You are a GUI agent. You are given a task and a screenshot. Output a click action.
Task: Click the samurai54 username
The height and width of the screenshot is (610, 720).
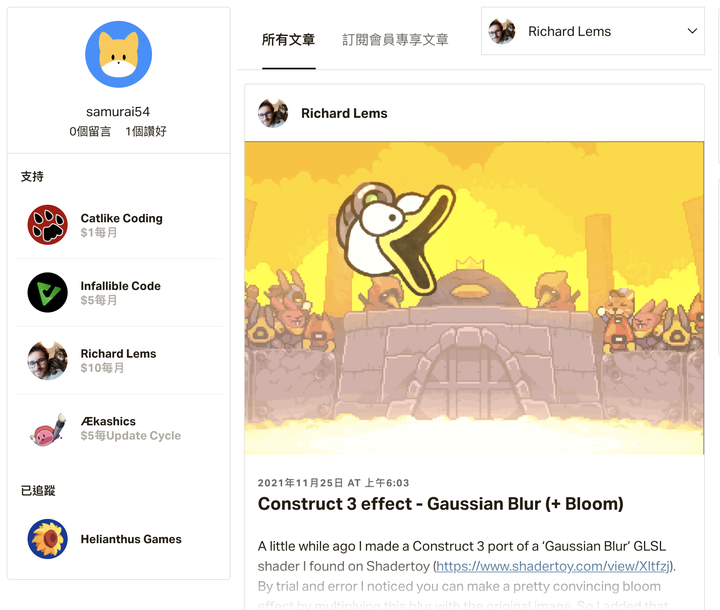click(118, 112)
